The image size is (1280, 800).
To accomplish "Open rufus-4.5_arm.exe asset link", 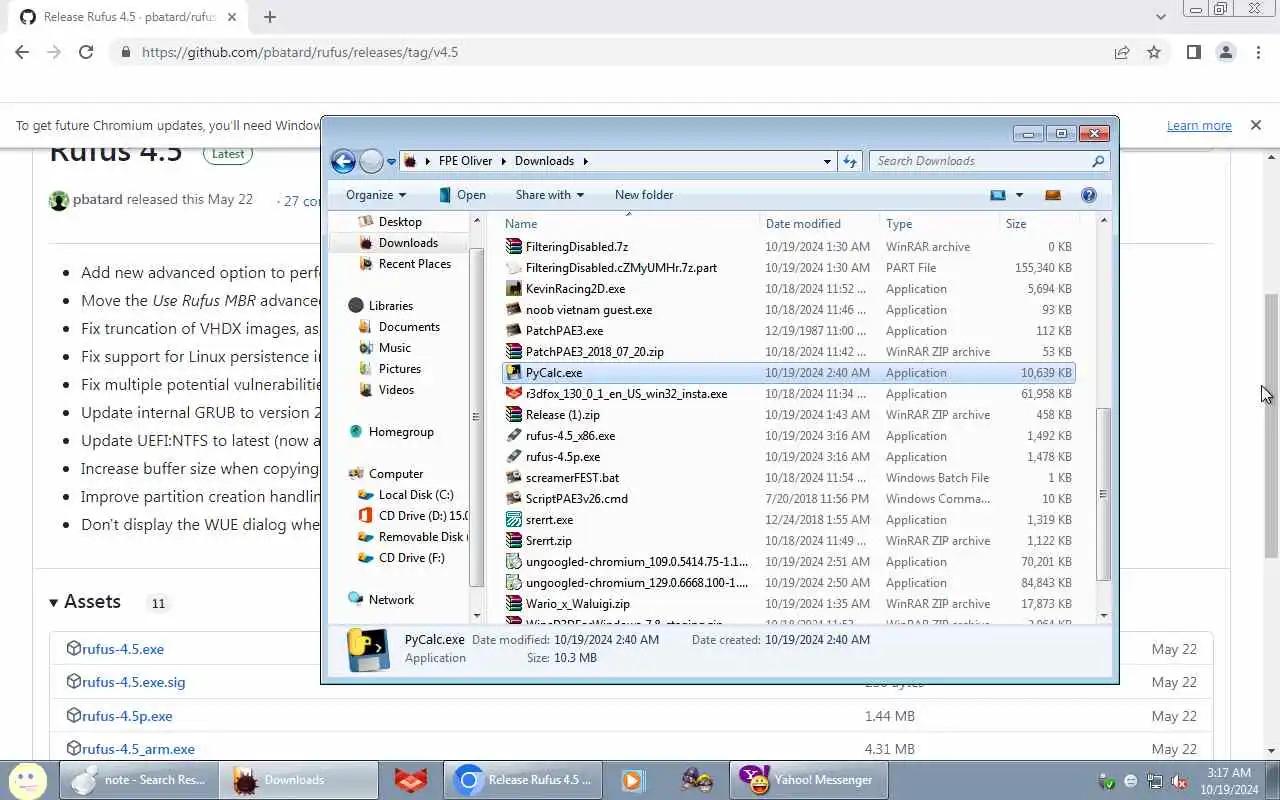I will click(x=138, y=749).
